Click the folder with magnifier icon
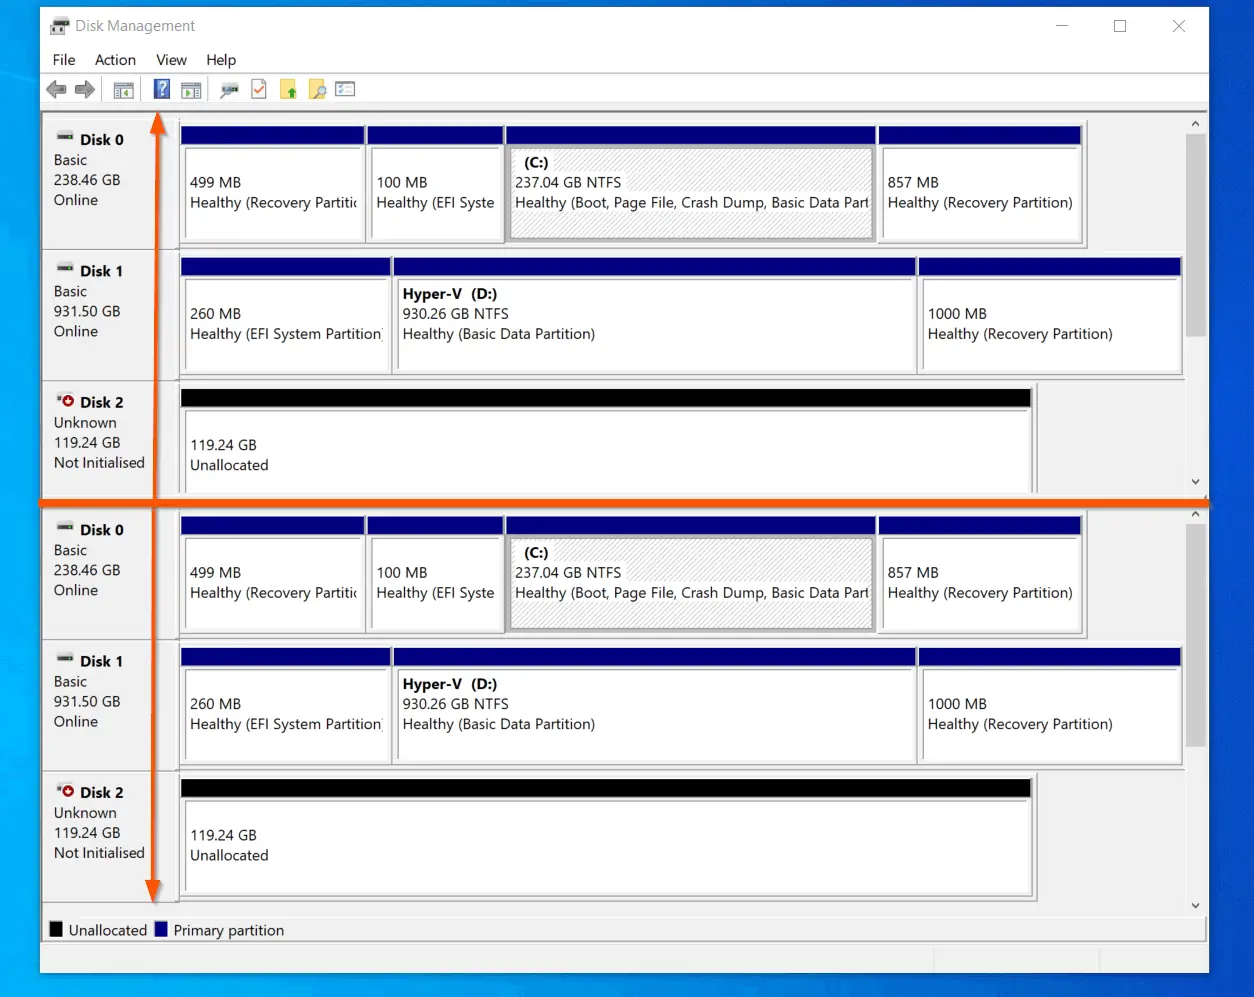 click(317, 90)
